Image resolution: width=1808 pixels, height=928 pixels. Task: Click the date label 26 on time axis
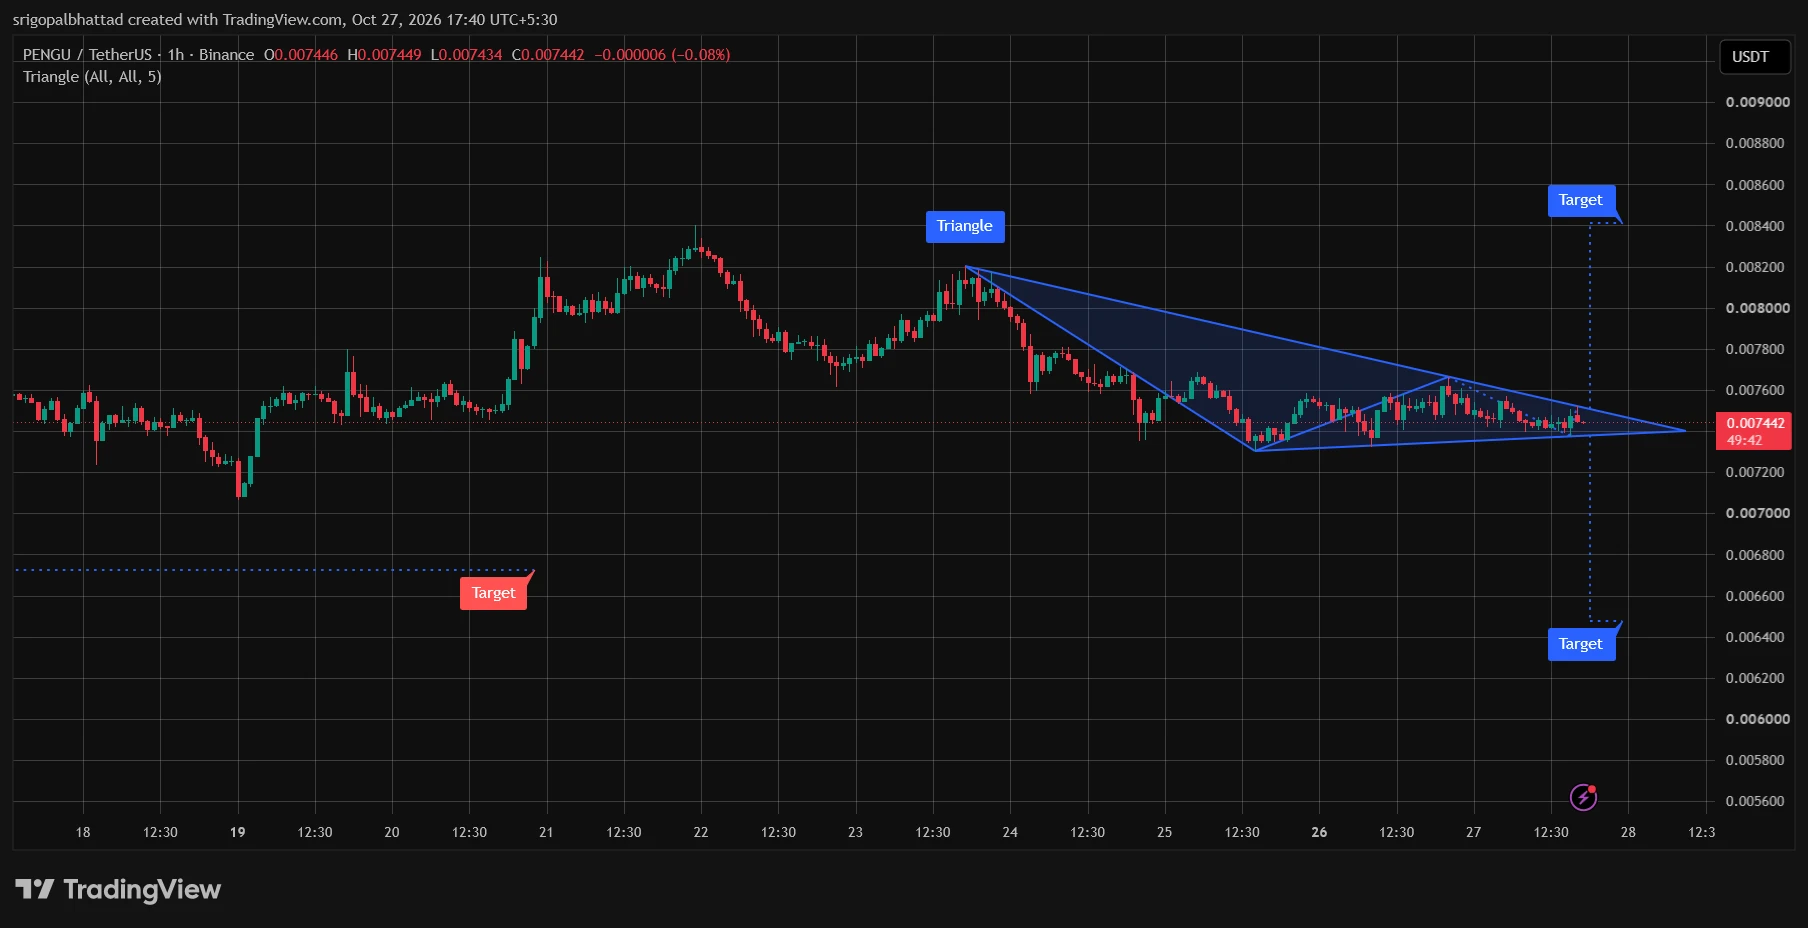[x=1319, y=832]
